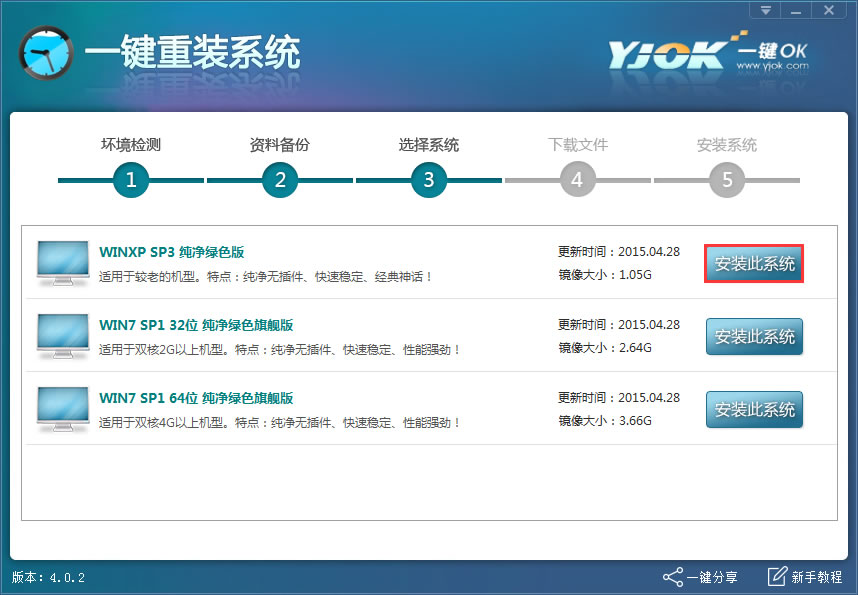This screenshot has width=858, height=595.
Task: Open the 新手教程 pencil icon
Action: coord(775,577)
